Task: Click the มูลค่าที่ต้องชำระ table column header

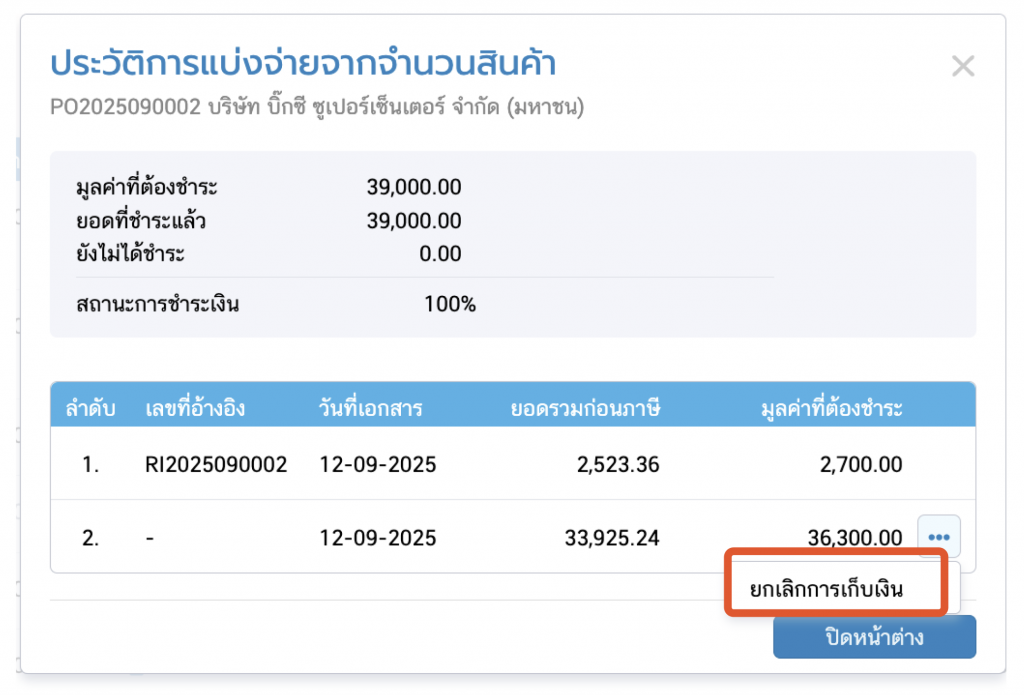Action: (x=830, y=408)
